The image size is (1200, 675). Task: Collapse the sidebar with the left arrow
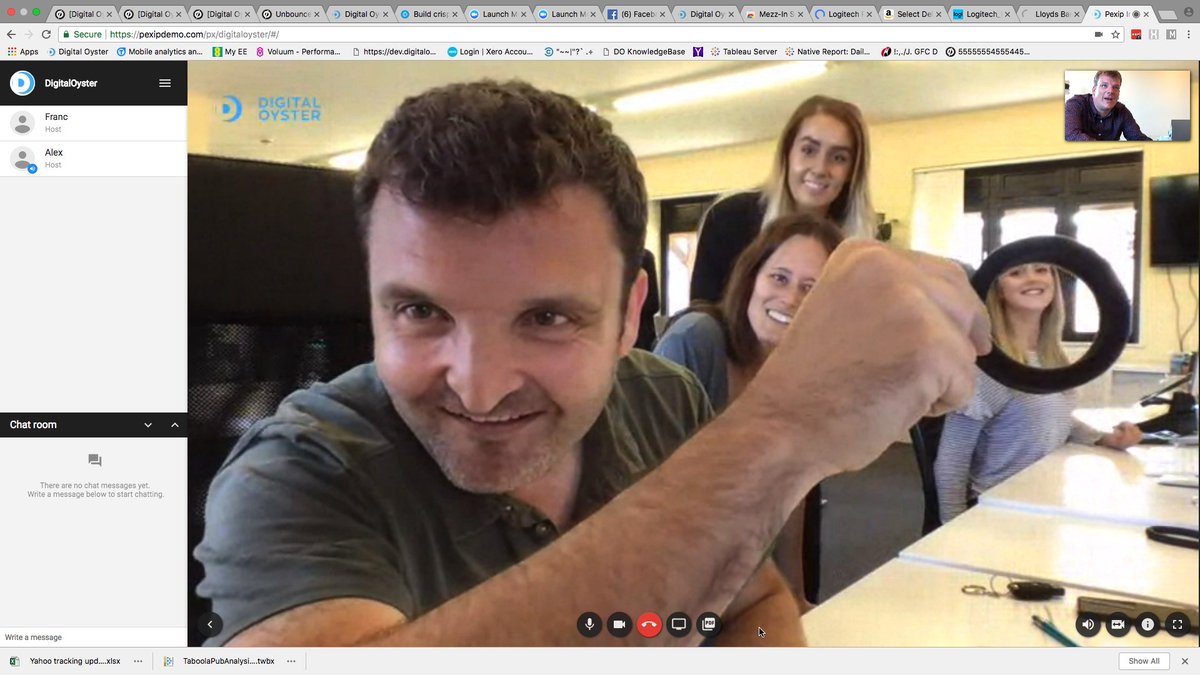pos(210,624)
